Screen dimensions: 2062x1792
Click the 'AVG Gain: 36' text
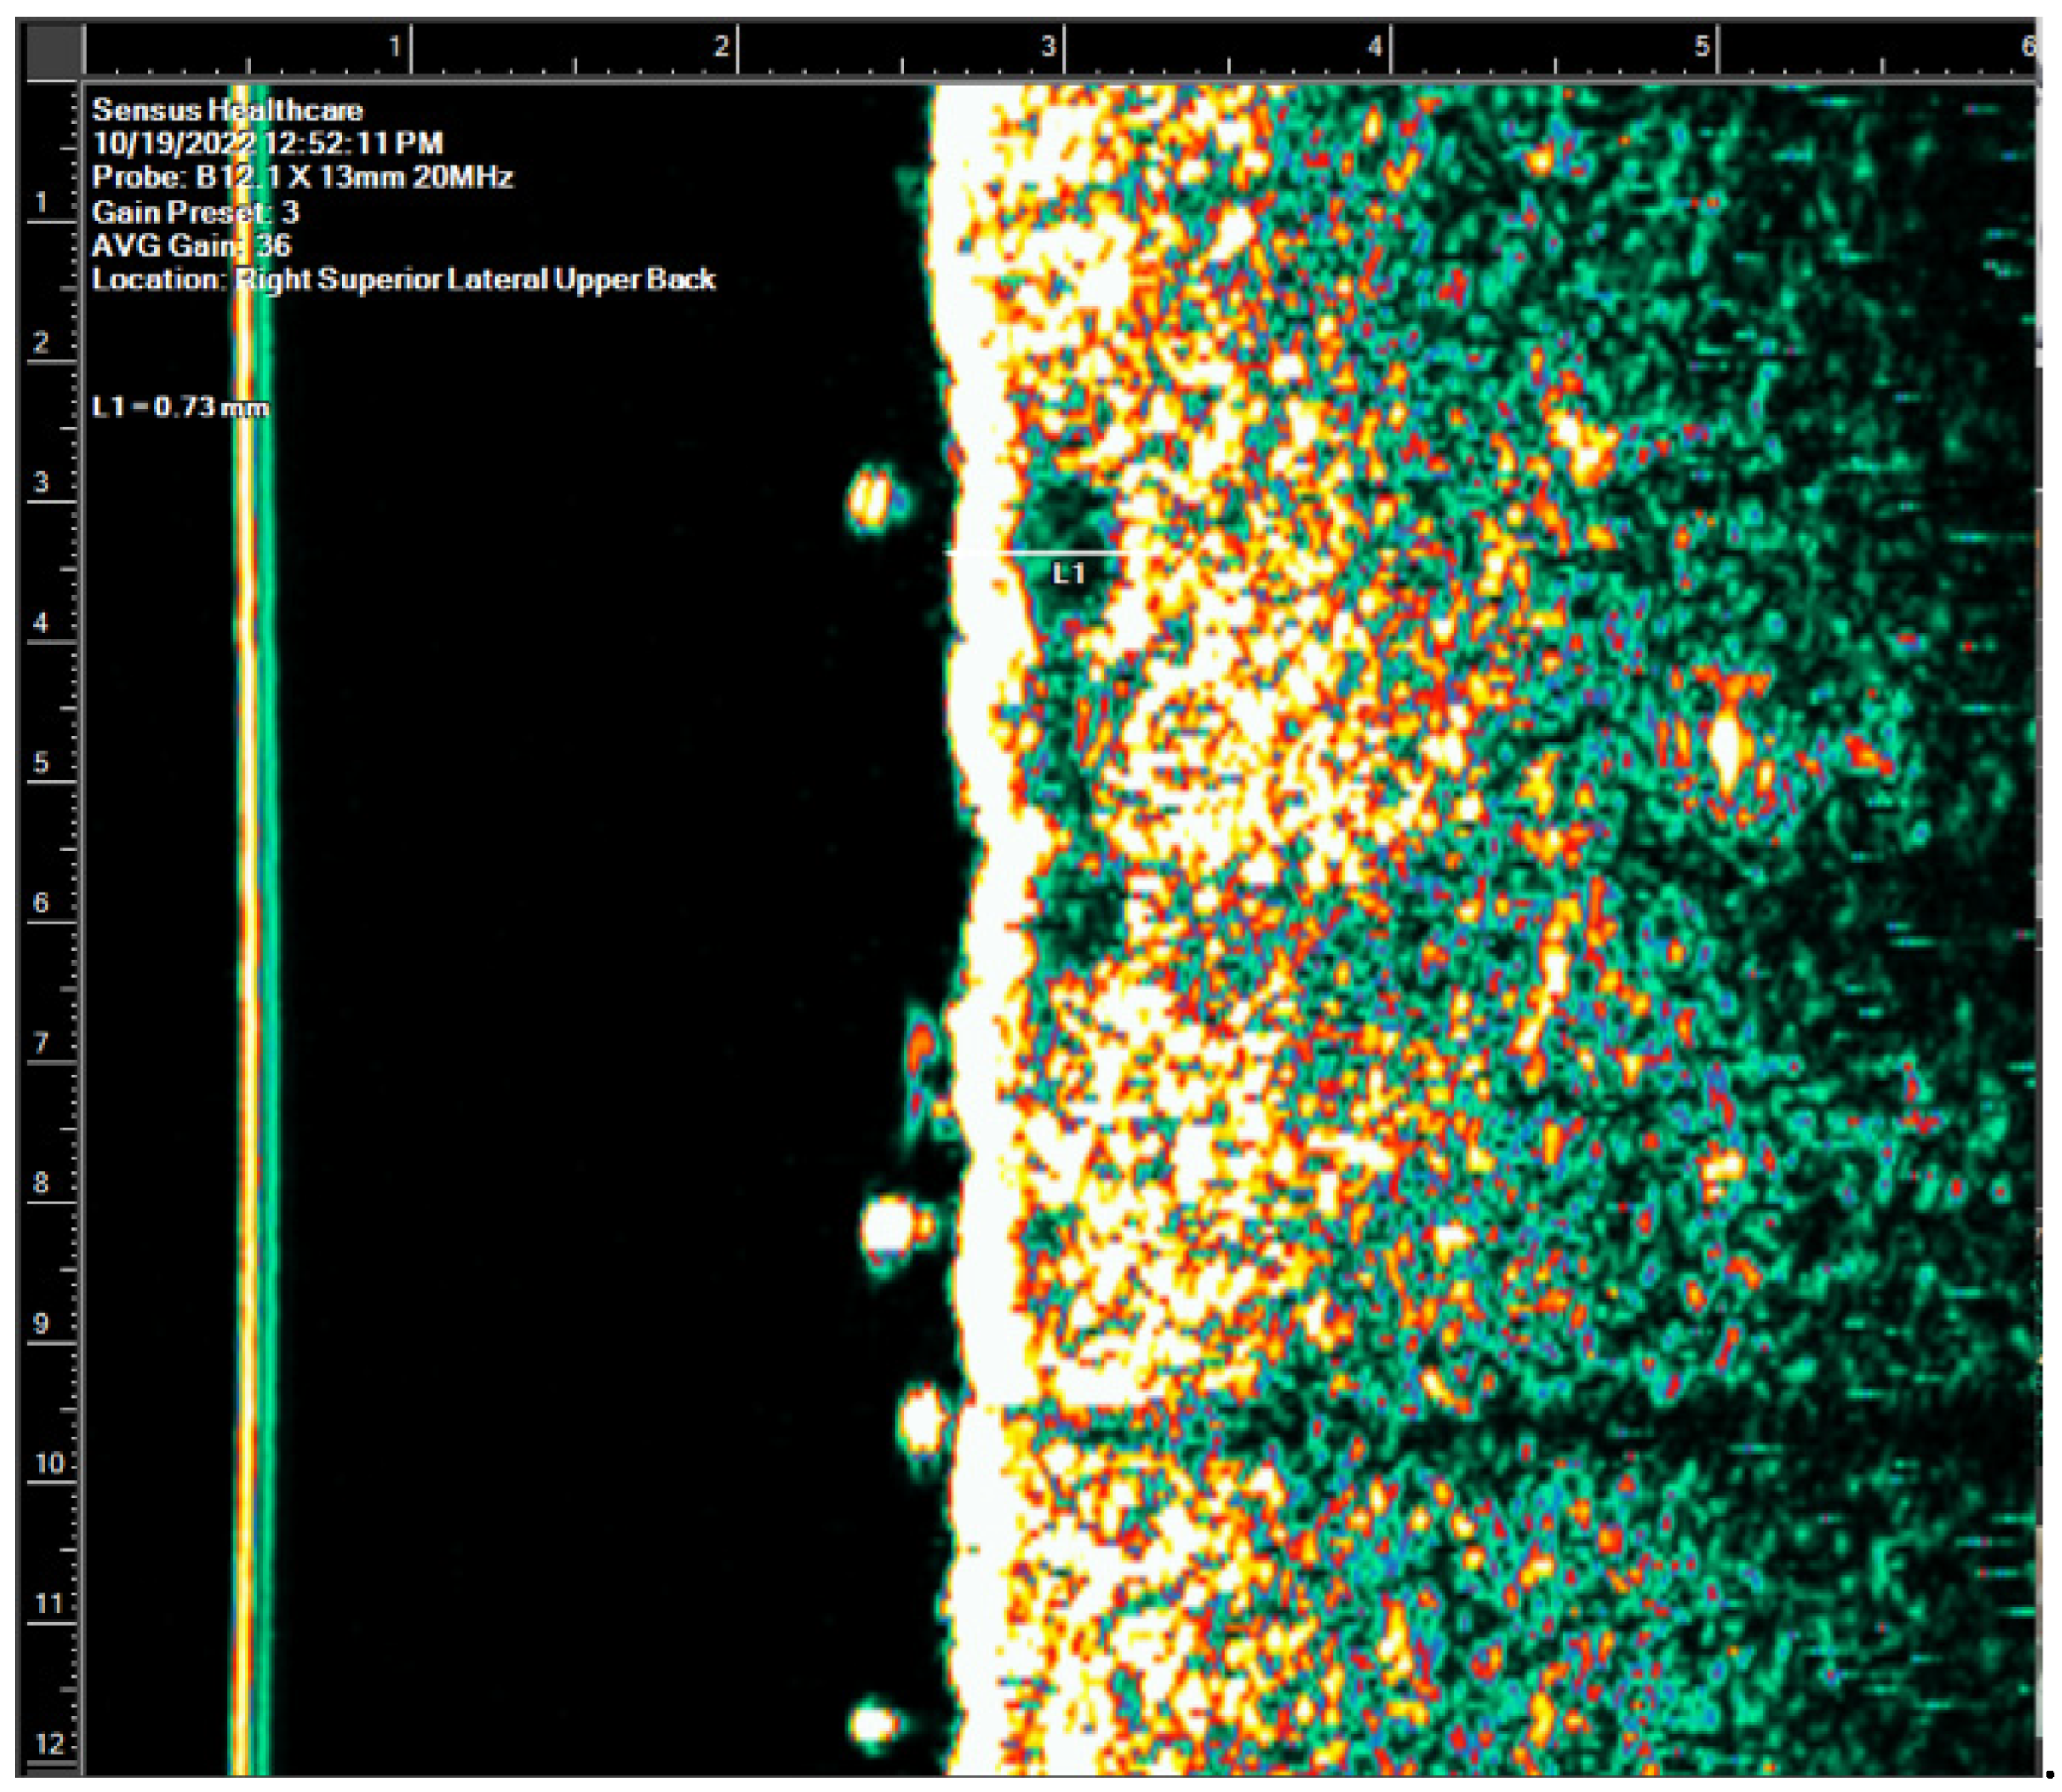[191, 245]
